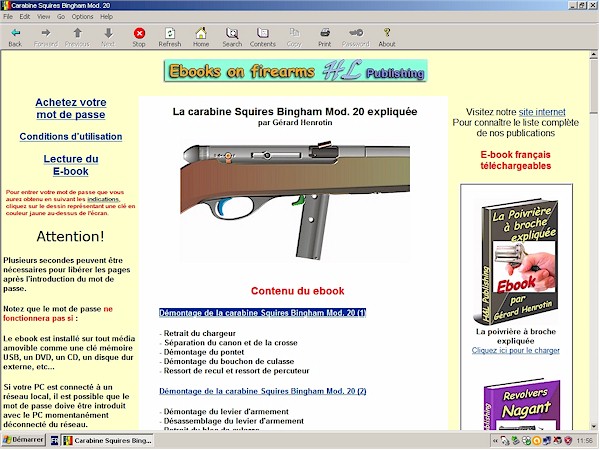Follow the 'indications' link in red text
Screen dimensions: 600x450
click(x=103, y=199)
